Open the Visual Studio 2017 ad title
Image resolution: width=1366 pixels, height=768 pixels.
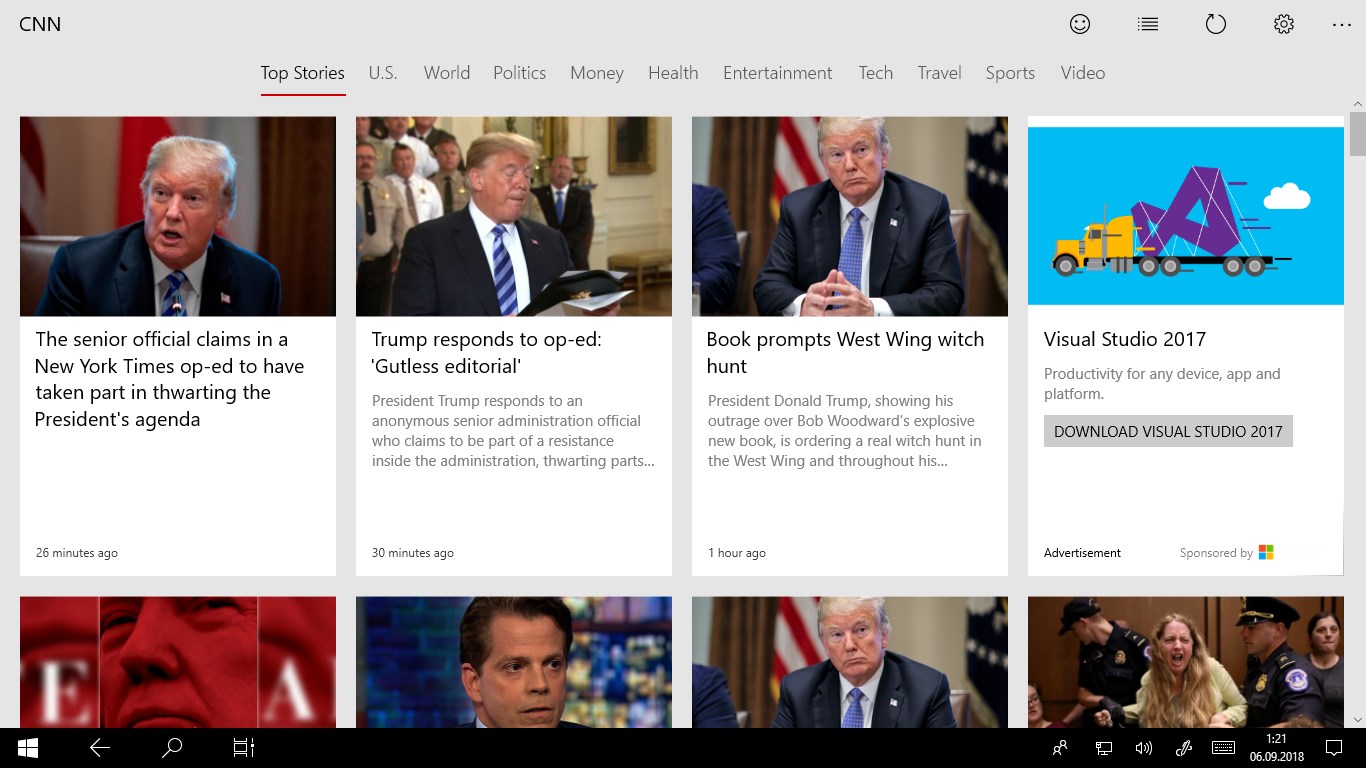coord(1125,339)
